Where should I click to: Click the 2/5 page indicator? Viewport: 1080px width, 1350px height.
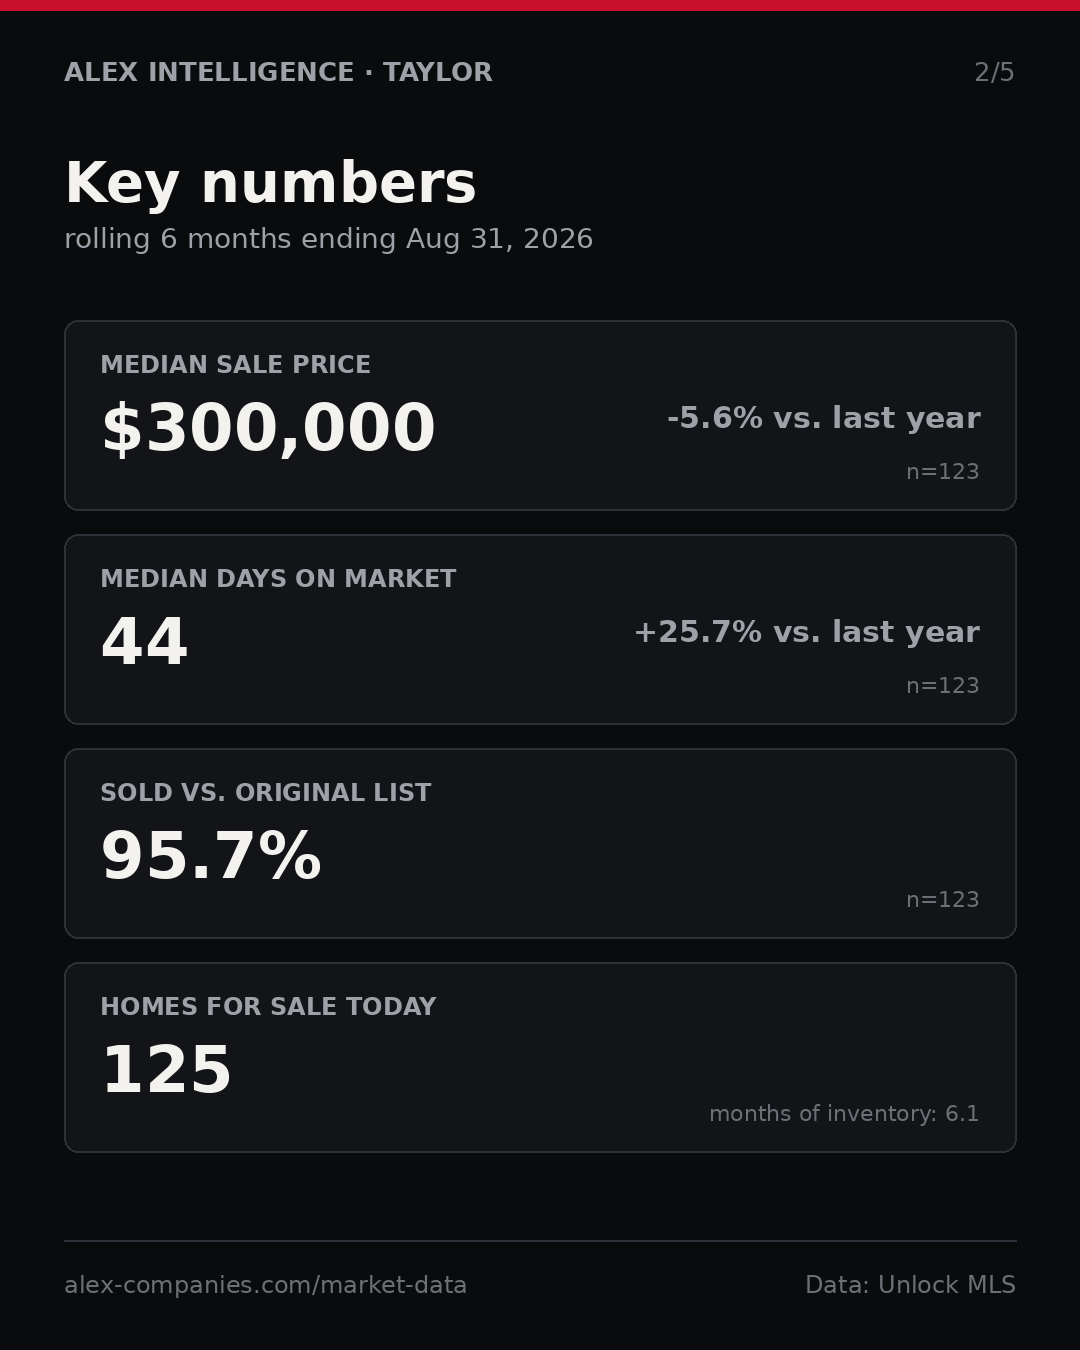coord(994,73)
